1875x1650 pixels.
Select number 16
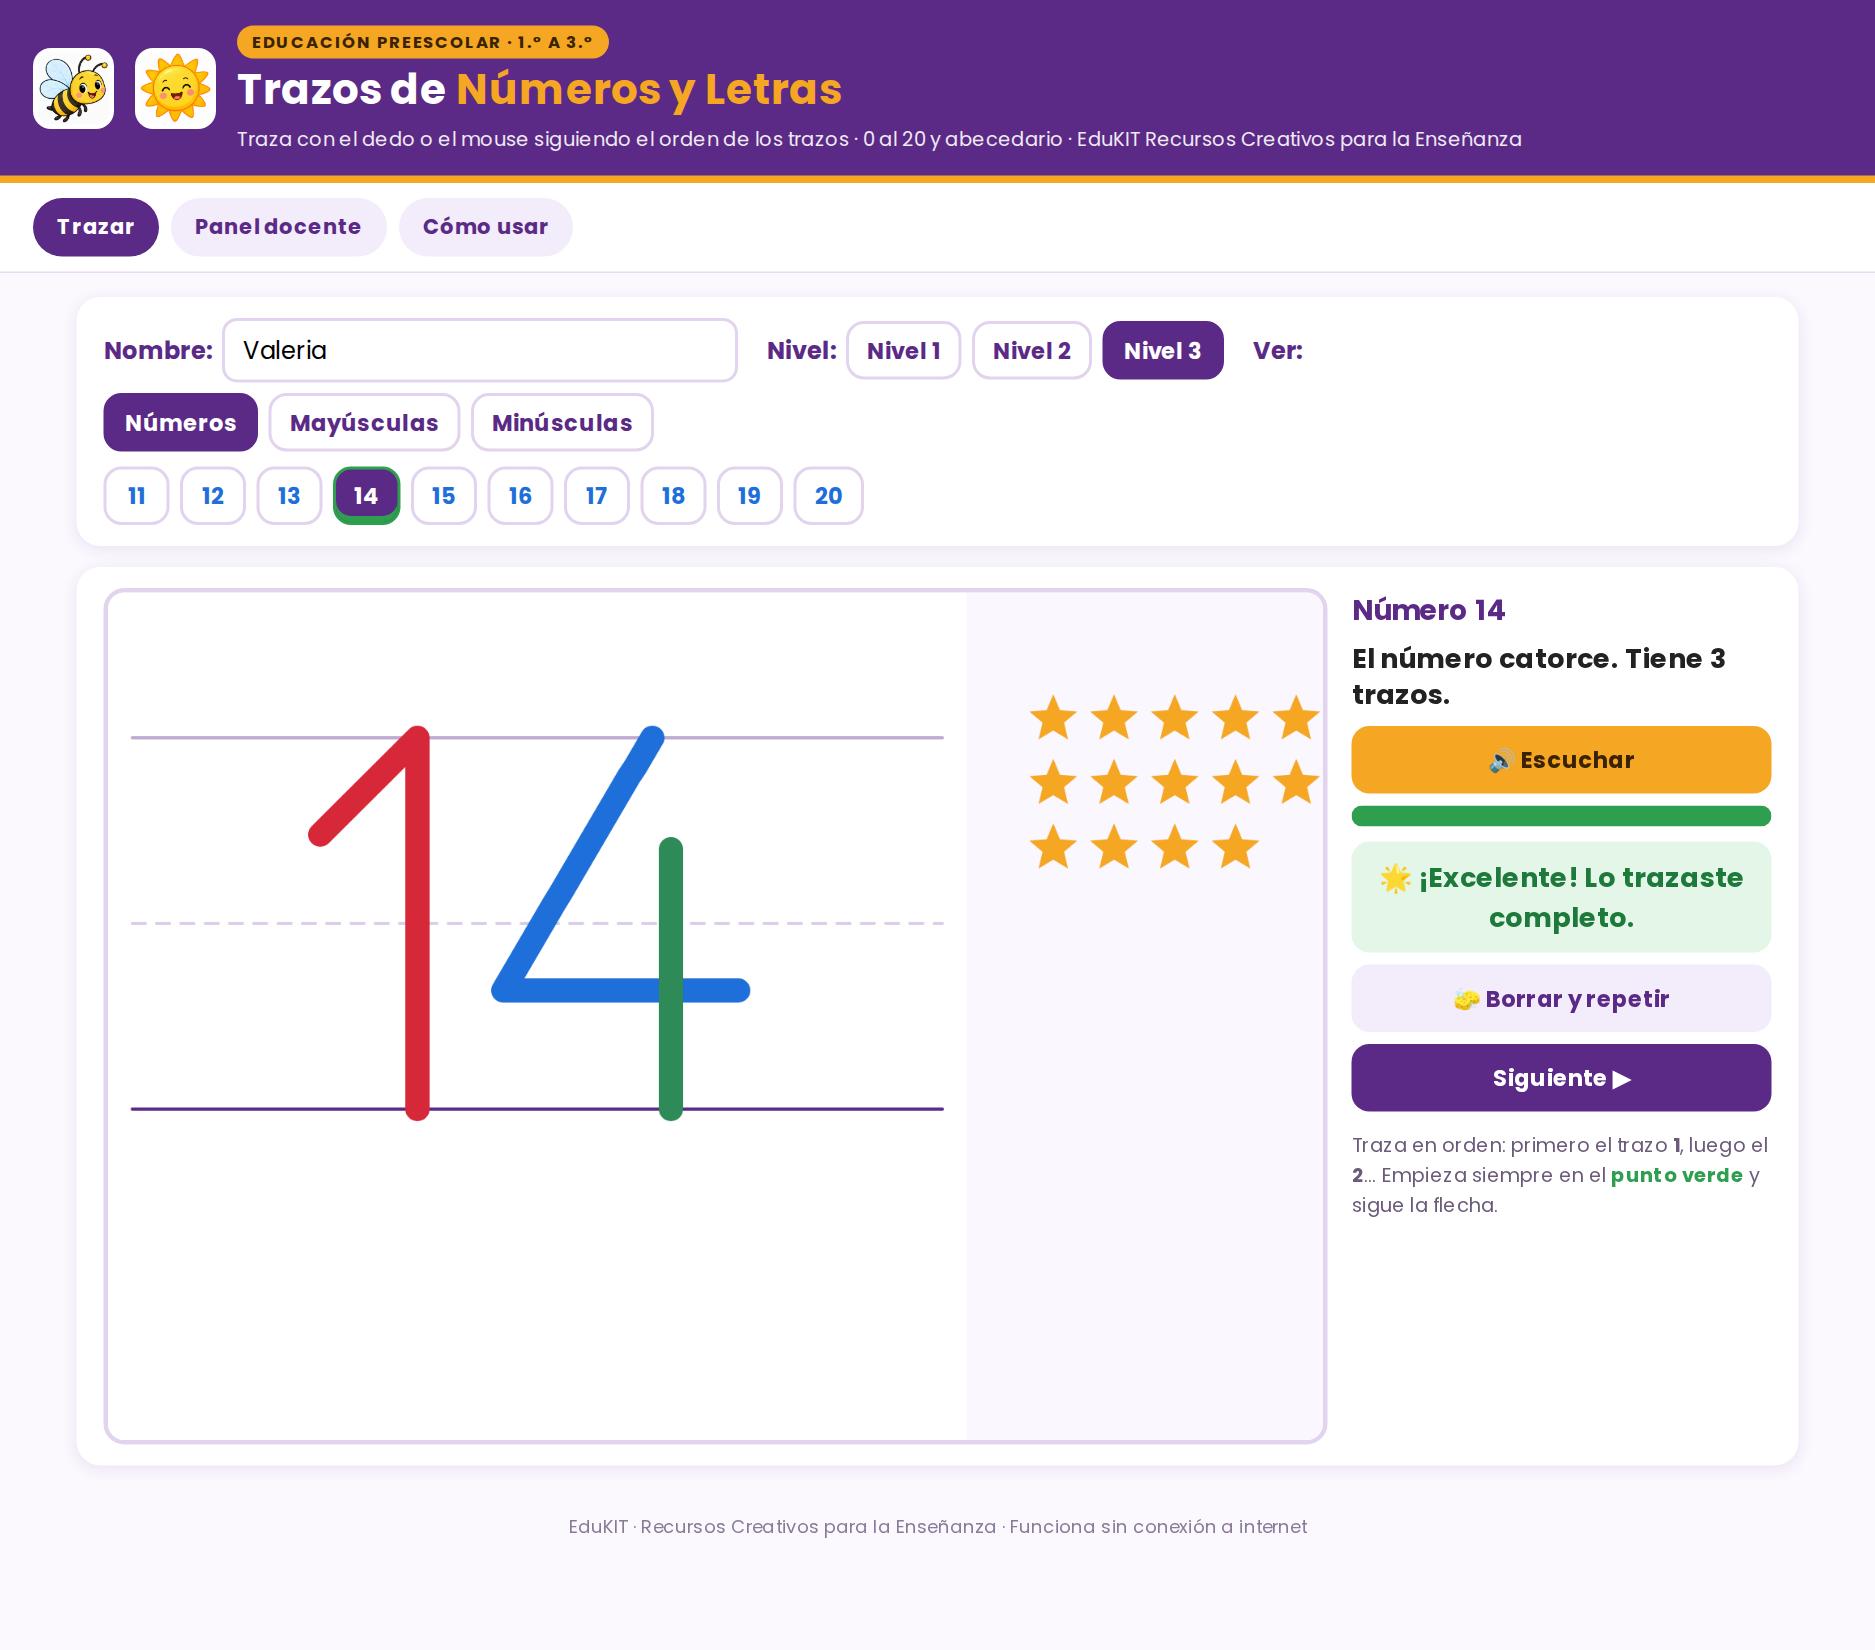(x=520, y=496)
